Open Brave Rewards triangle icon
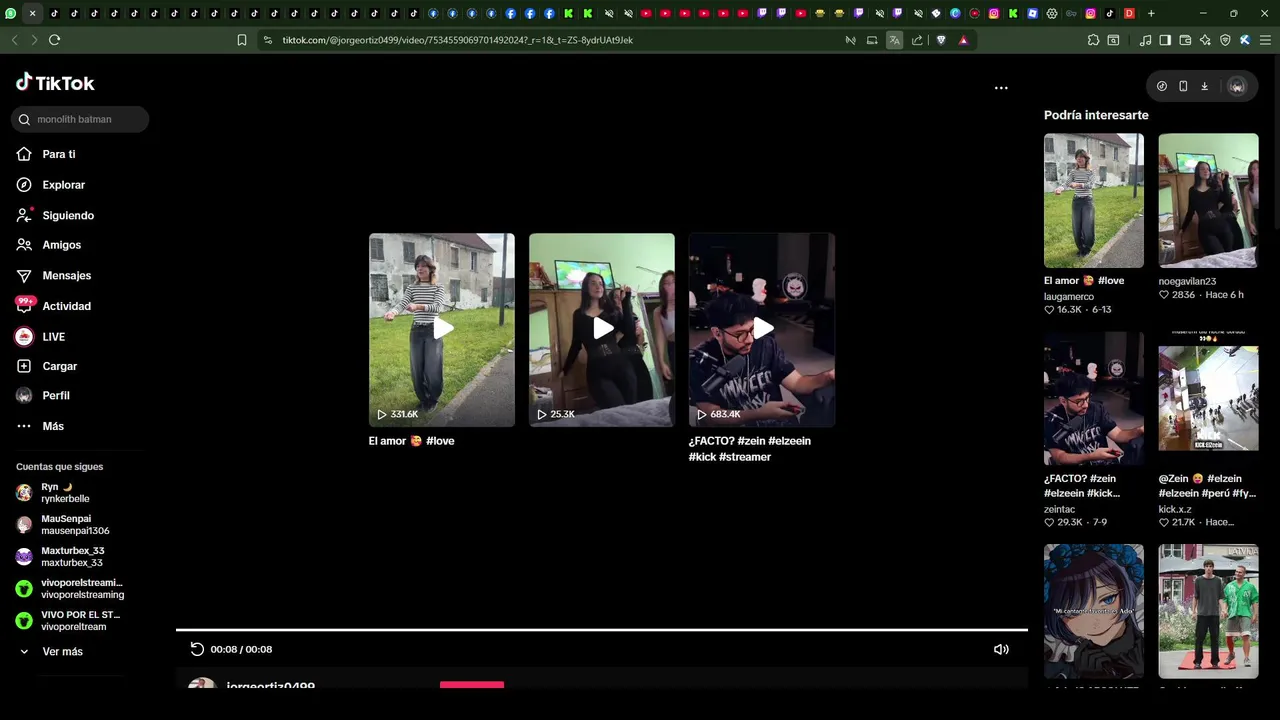The image size is (1280, 720). 963,40
